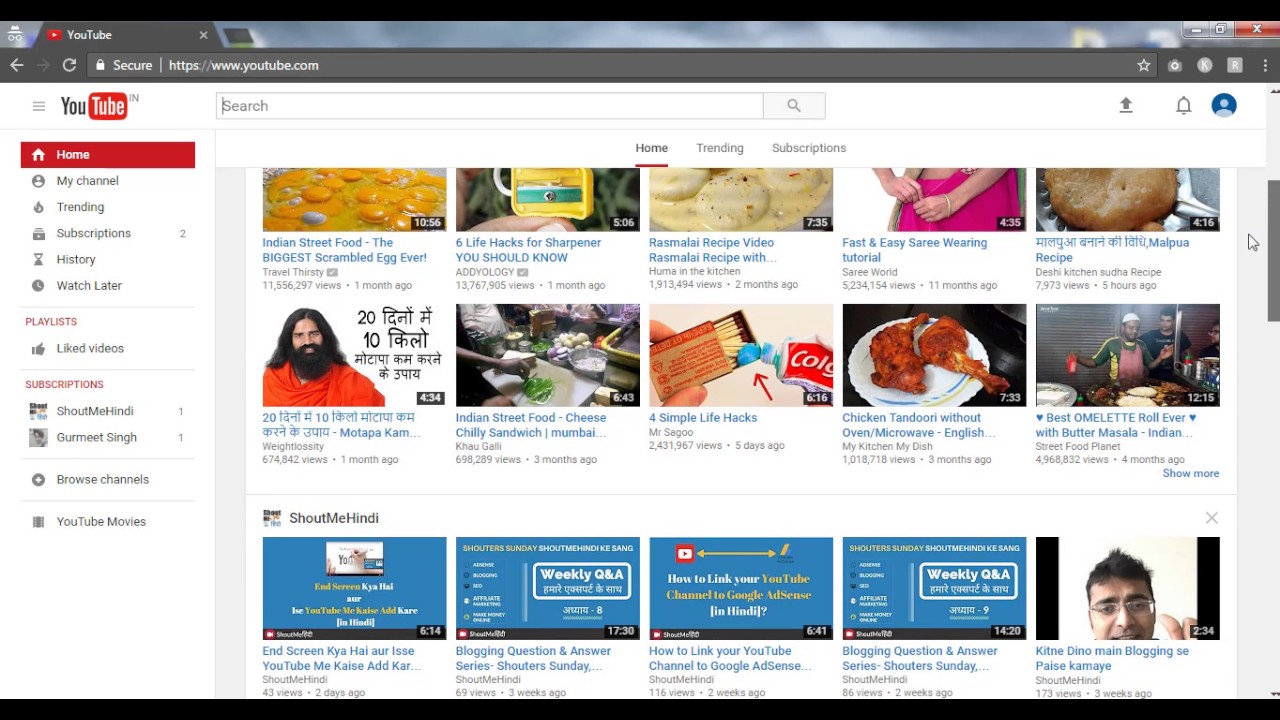Open Fast & Easy Saree Wearing tutorial title
Screen dimensions: 1280x720
(914, 250)
